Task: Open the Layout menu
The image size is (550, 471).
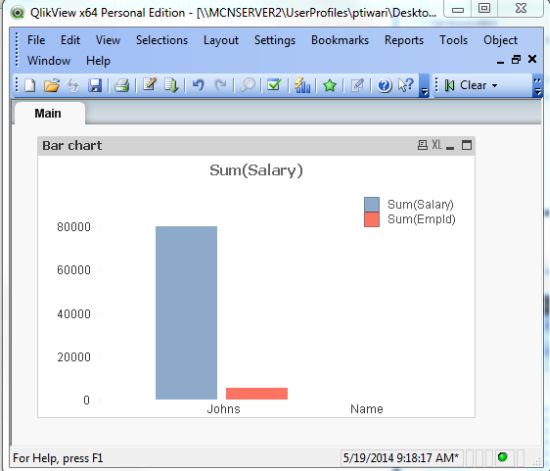Action: [x=221, y=40]
